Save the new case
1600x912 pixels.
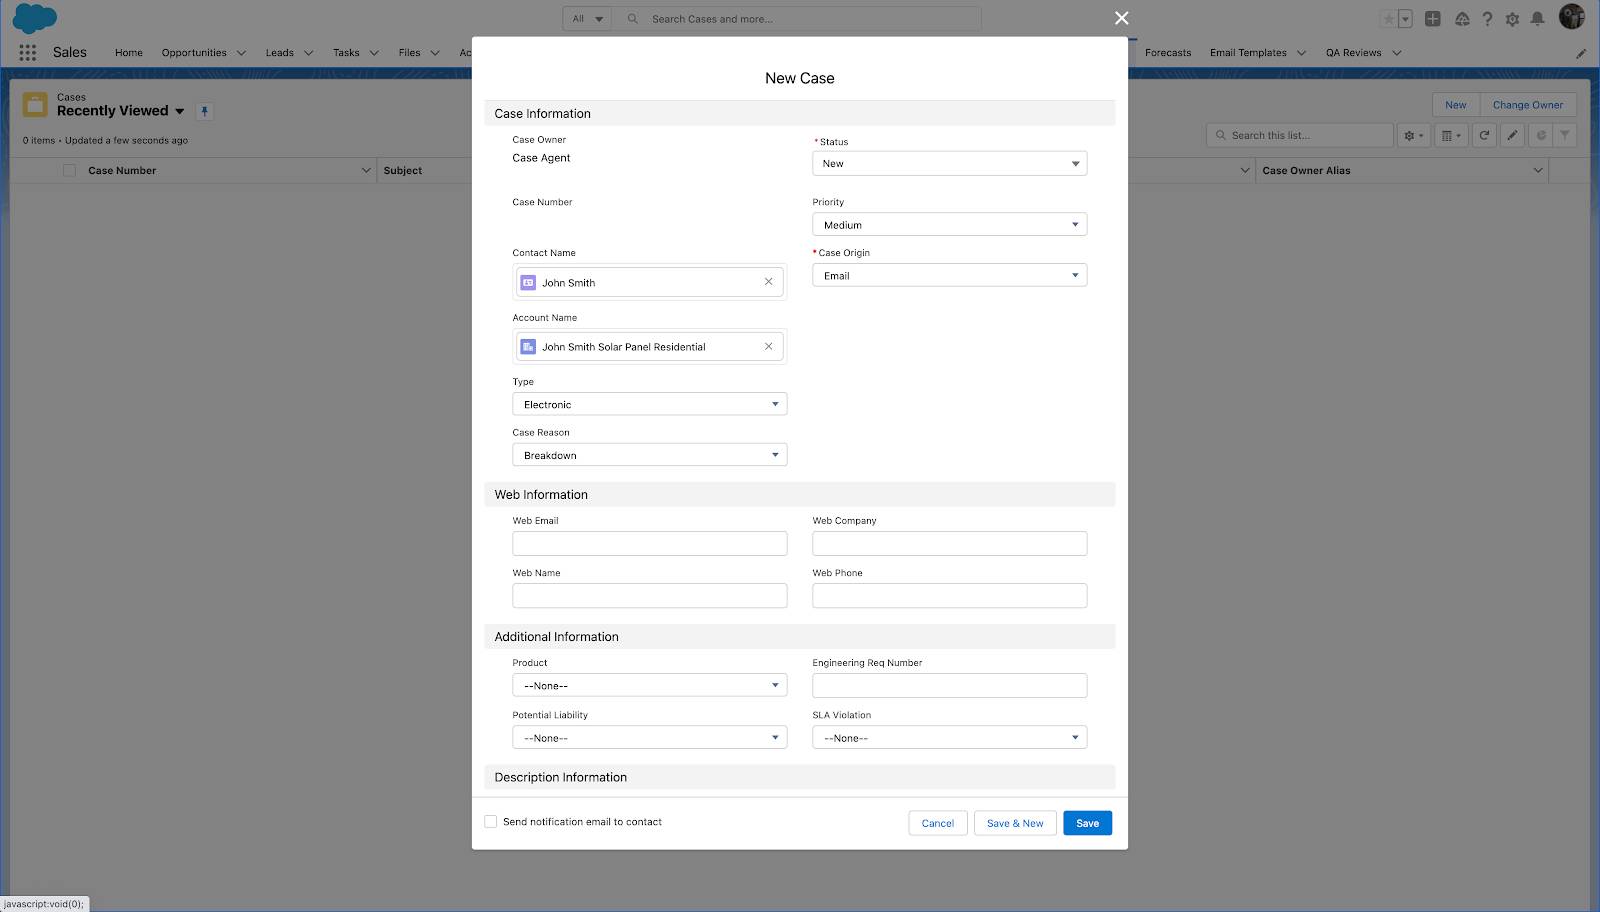[1087, 822]
